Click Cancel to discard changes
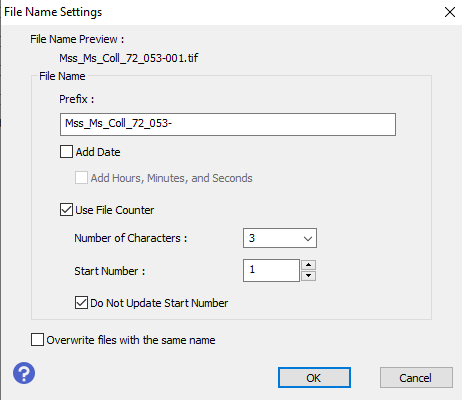The height and width of the screenshot is (400, 462). click(416, 378)
